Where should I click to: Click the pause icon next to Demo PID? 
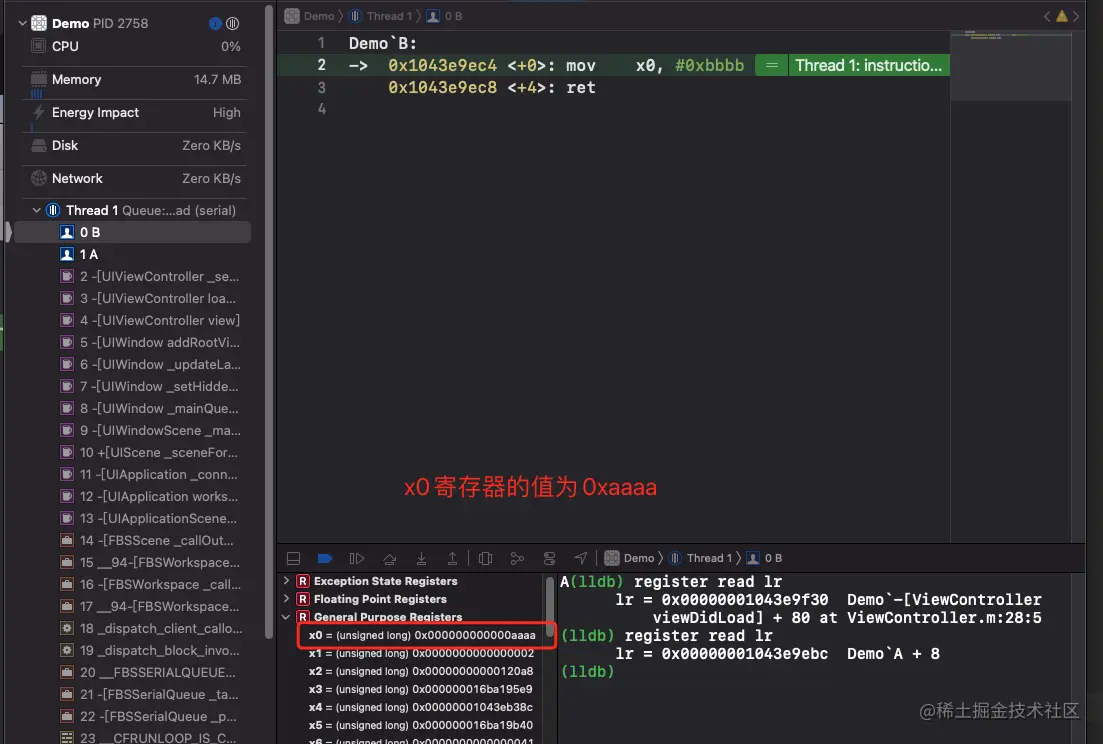tap(232, 24)
